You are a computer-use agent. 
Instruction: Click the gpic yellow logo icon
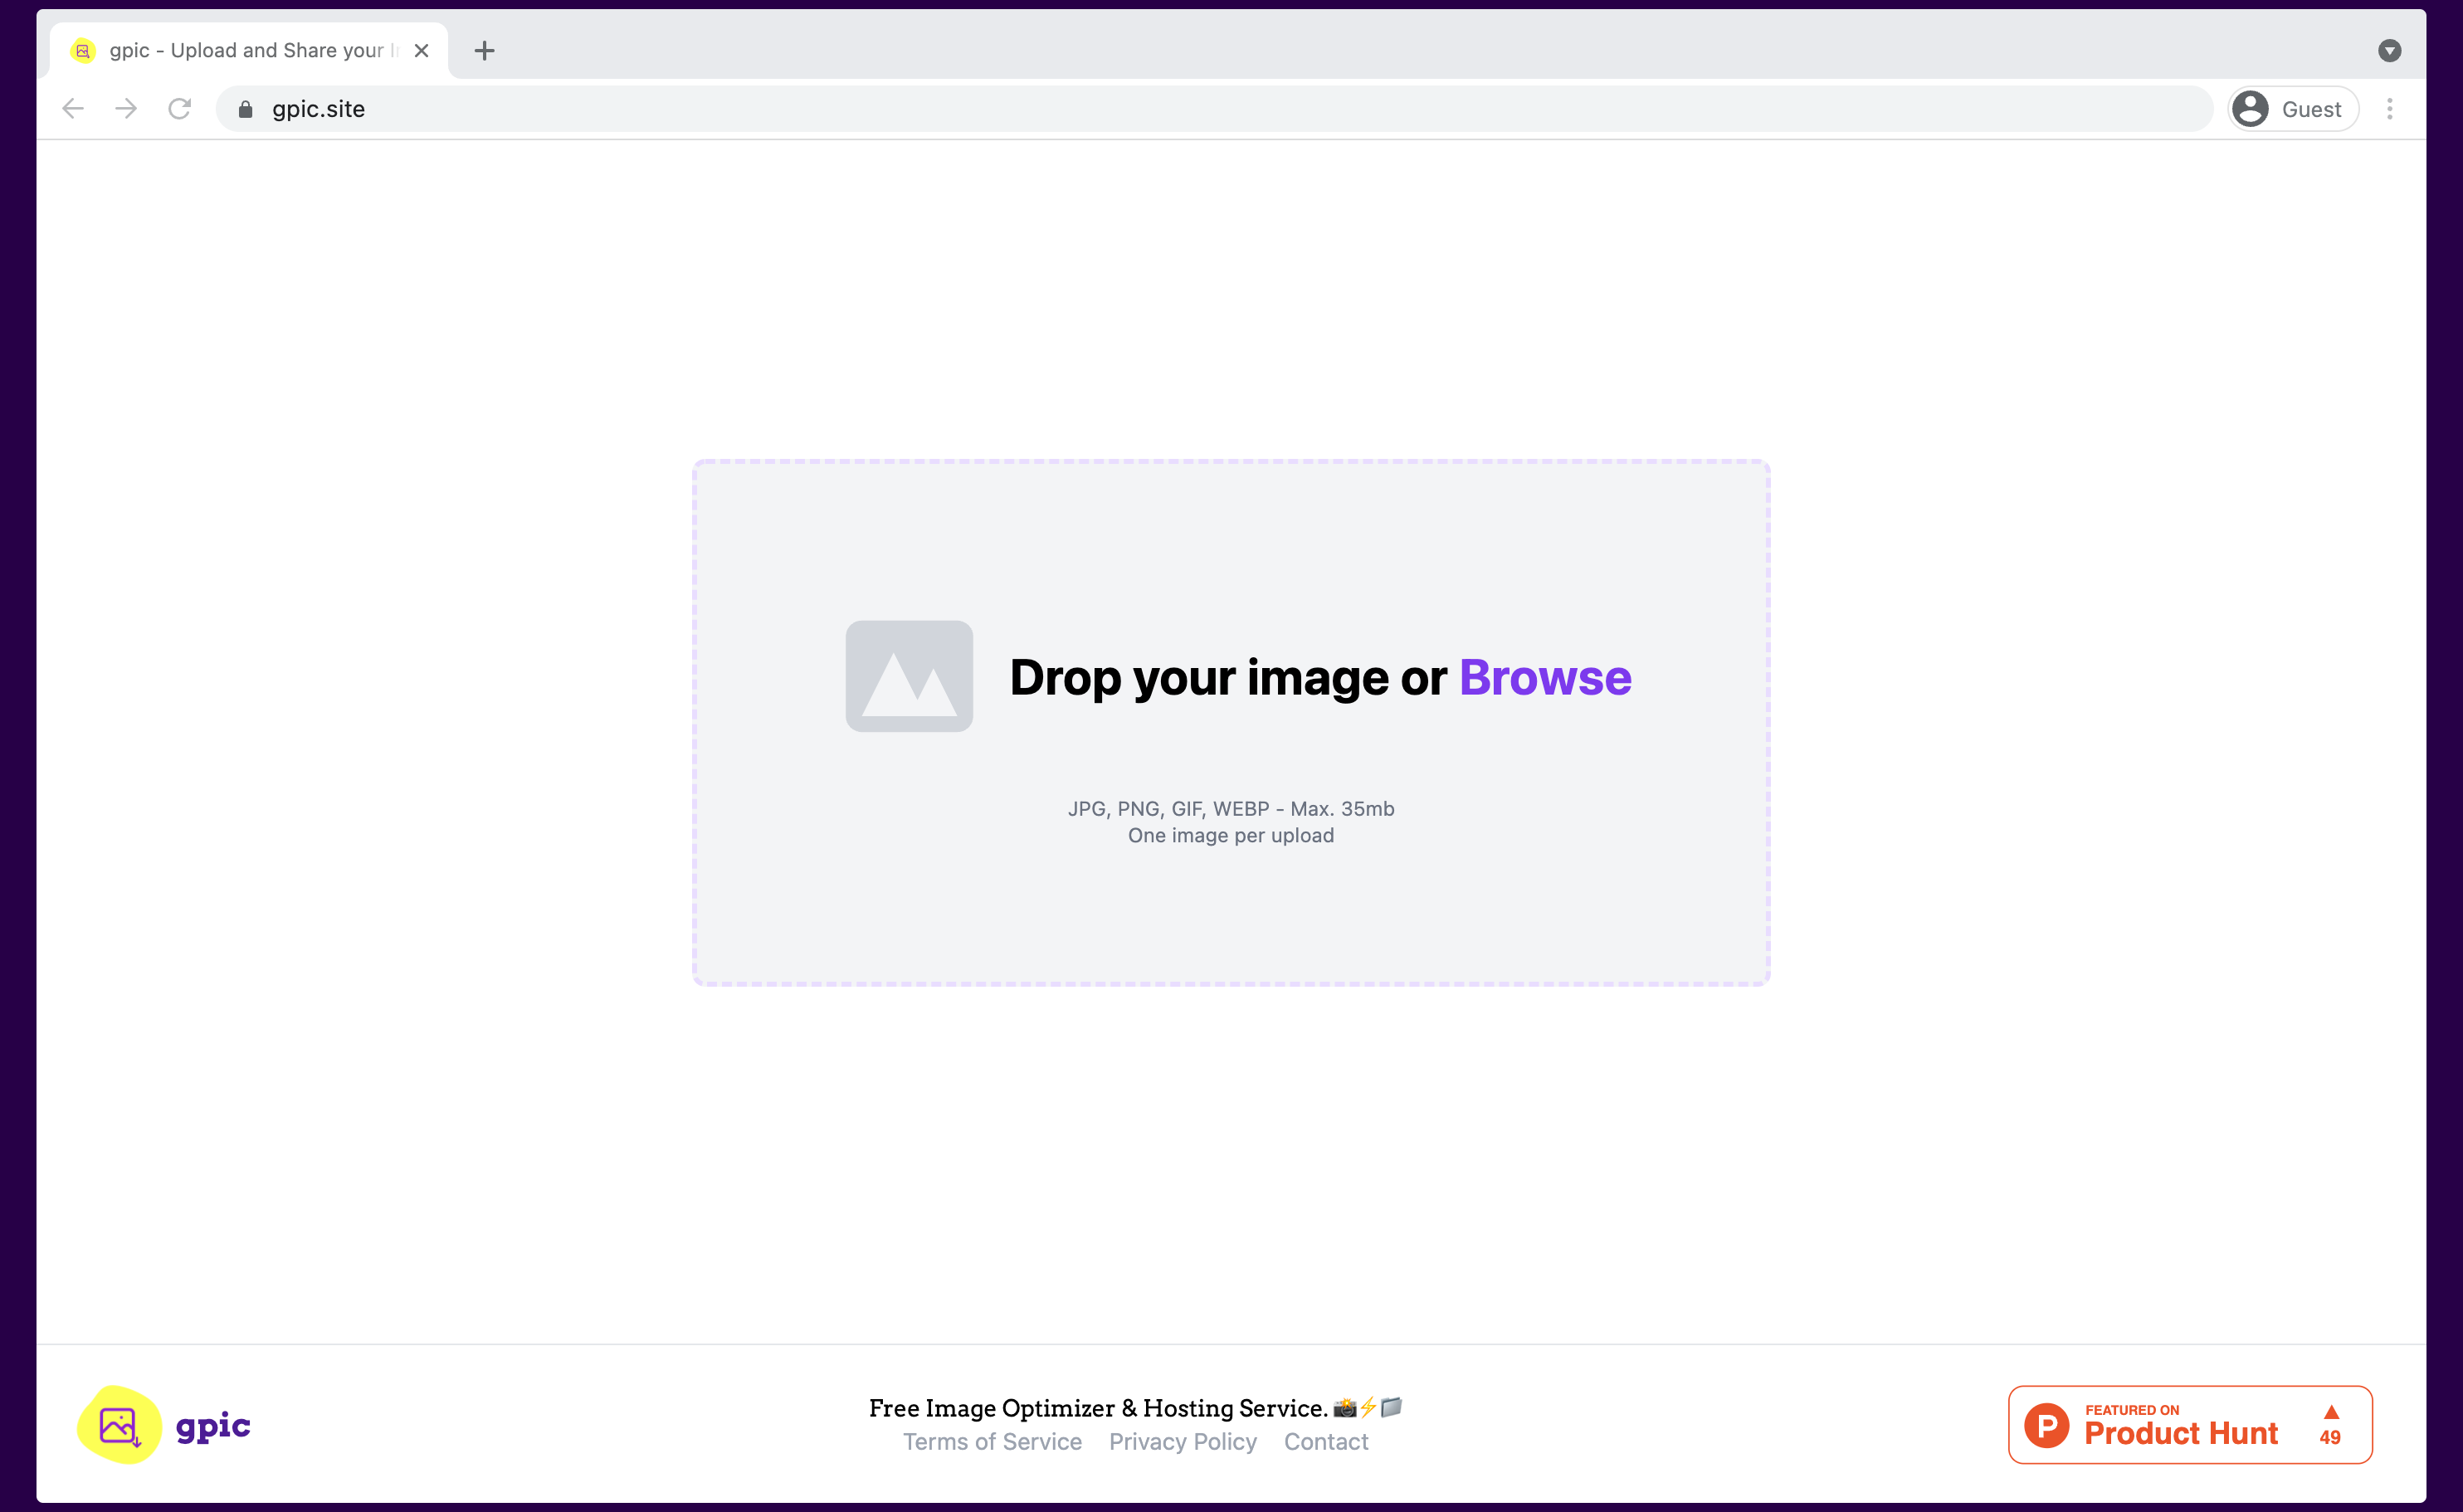point(119,1424)
